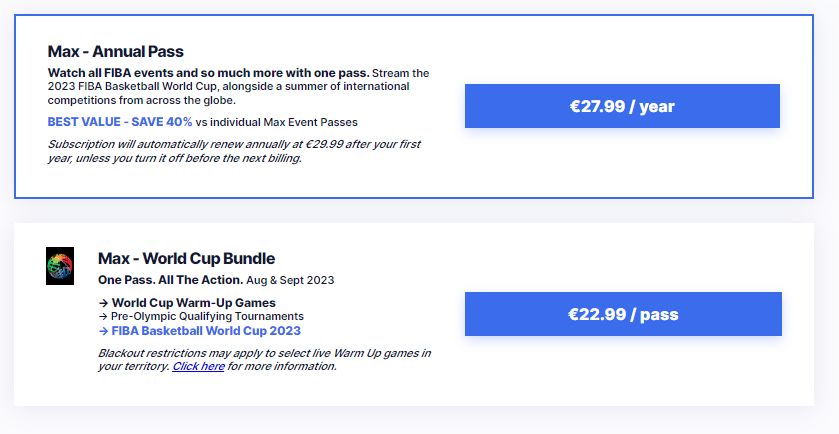Click the arrow before World Cup Warm-Up Games

(103, 303)
